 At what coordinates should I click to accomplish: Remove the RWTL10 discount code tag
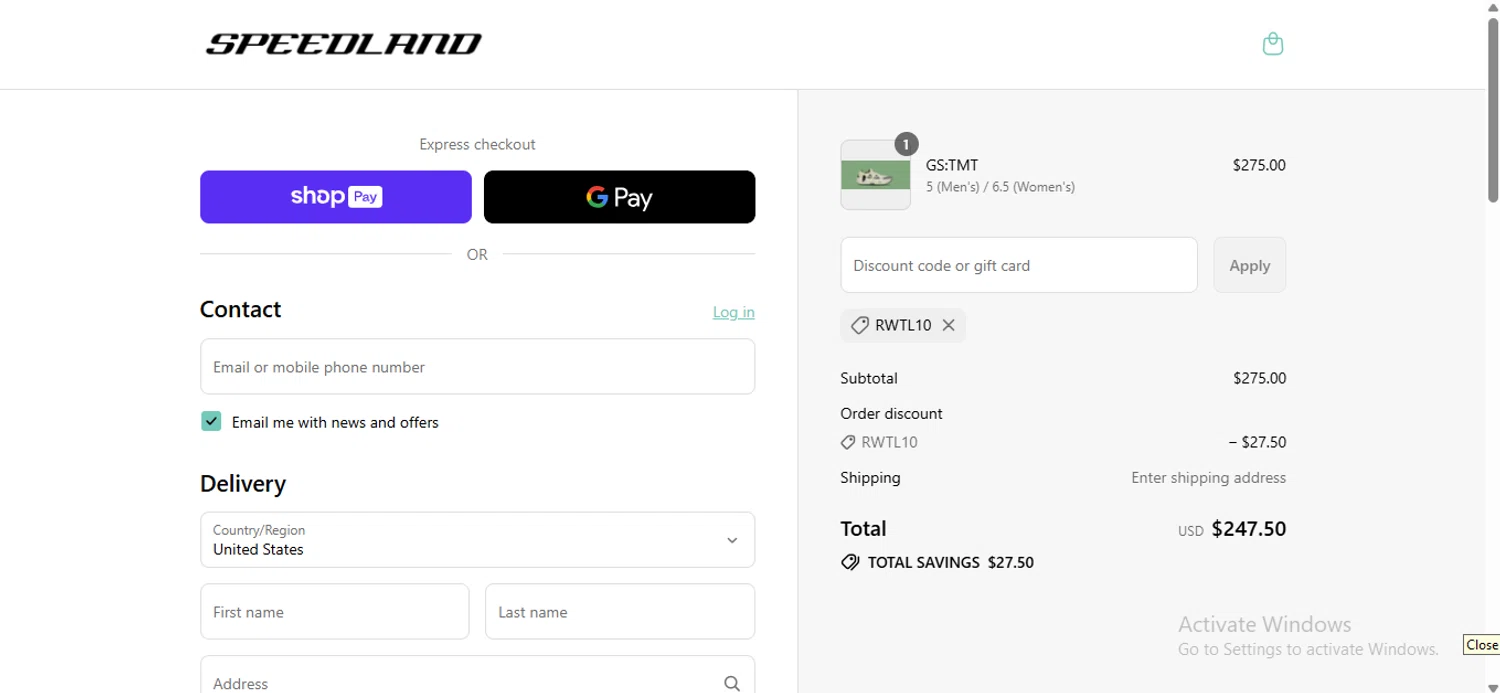tap(948, 325)
